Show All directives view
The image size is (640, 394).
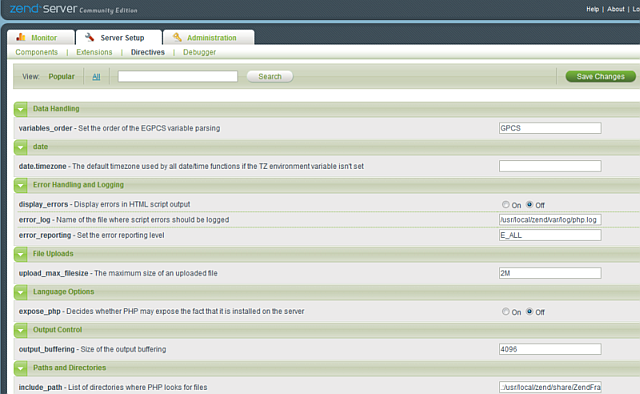[96, 77]
